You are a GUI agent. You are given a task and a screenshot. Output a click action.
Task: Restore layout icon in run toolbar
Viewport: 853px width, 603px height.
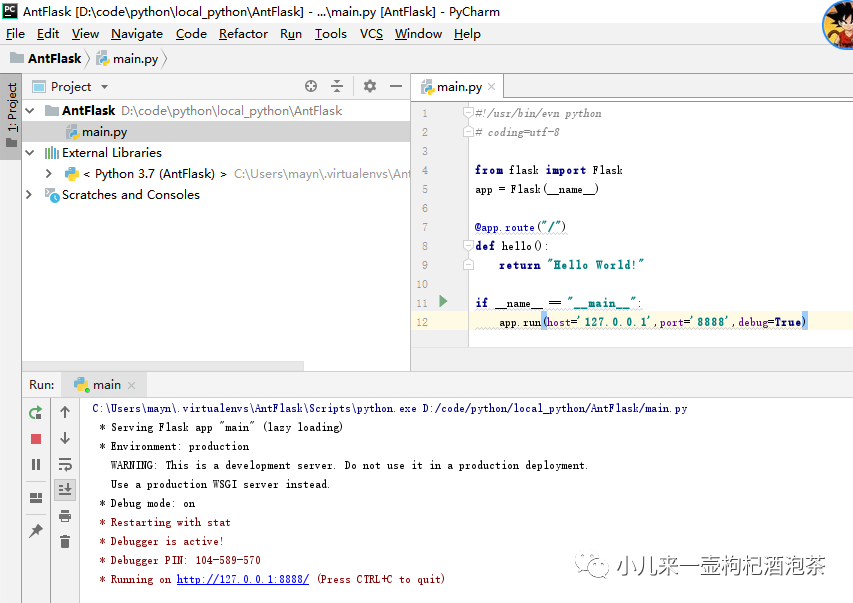(36, 498)
